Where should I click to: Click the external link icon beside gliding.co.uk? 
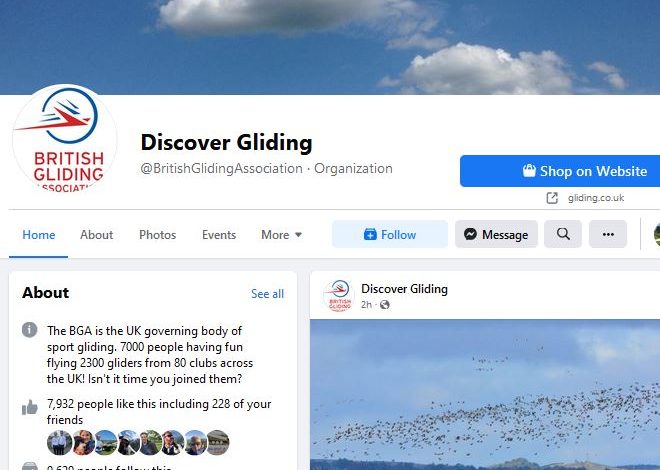tap(552, 198)
